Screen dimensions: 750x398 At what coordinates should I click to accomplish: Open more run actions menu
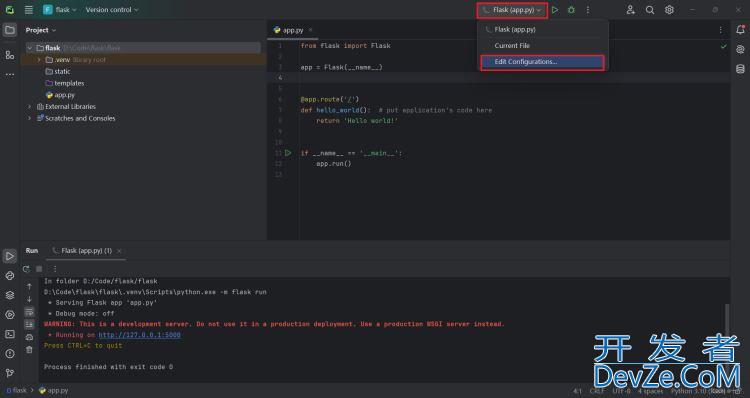point(588,10)
